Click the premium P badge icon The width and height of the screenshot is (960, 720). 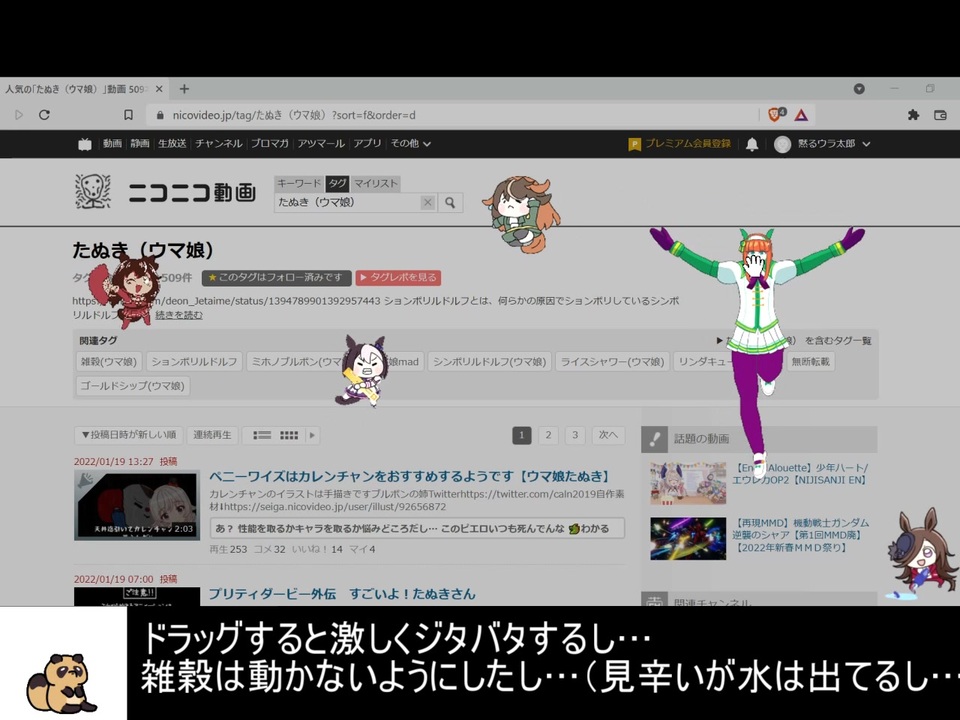click(x=634, y=144)
